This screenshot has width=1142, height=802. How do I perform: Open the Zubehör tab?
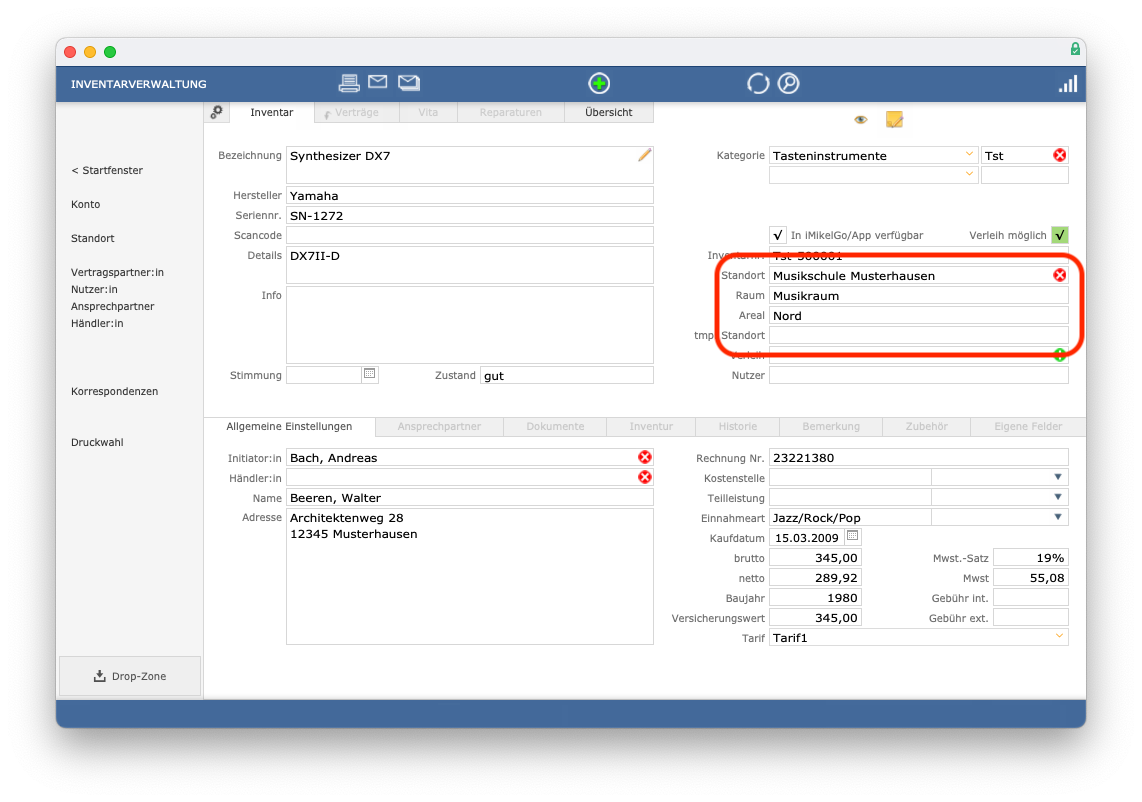[926, 426]
